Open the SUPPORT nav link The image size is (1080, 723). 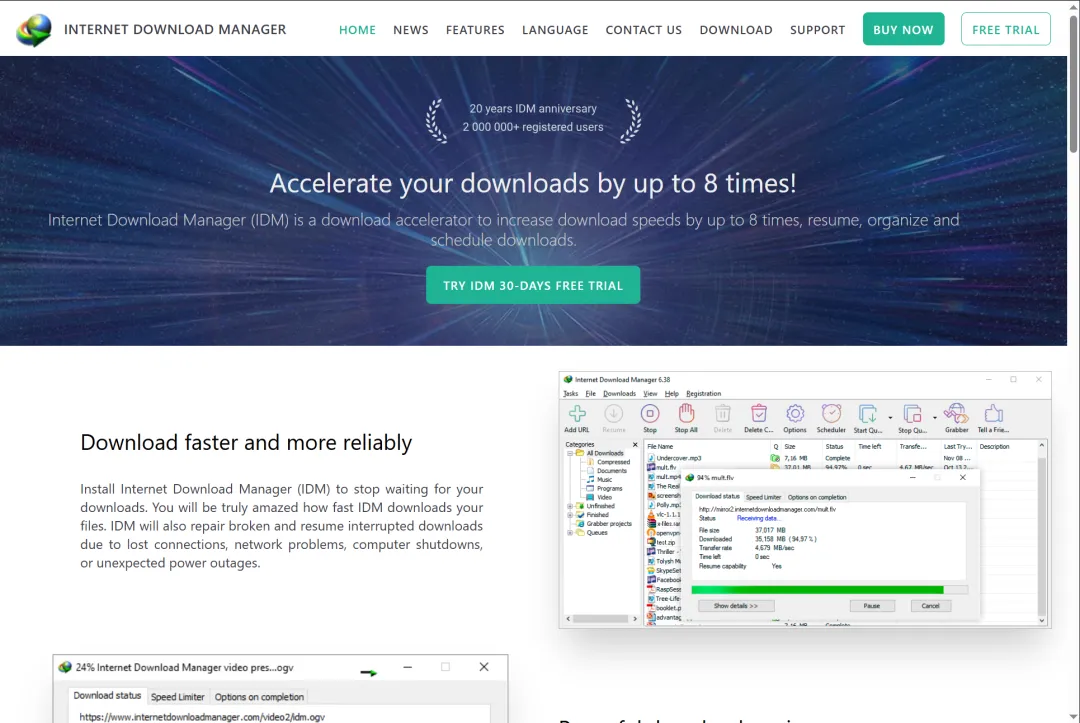coord(817,30)
